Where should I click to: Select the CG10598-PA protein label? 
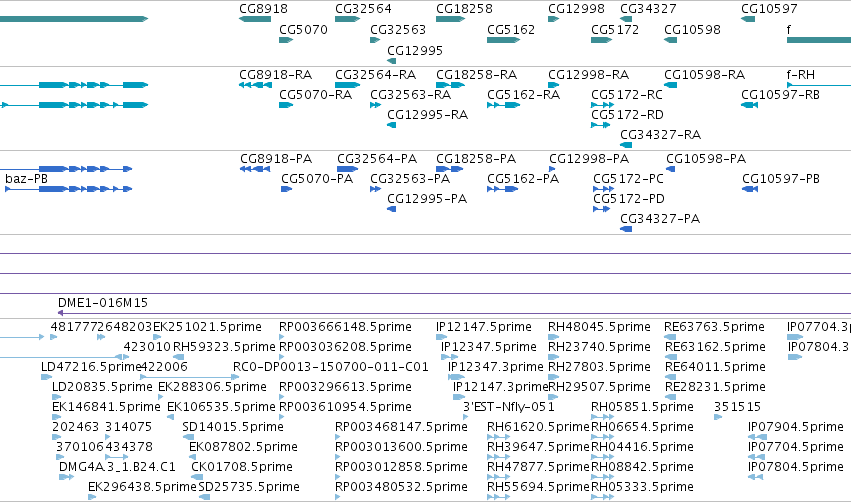coord(706,158)
